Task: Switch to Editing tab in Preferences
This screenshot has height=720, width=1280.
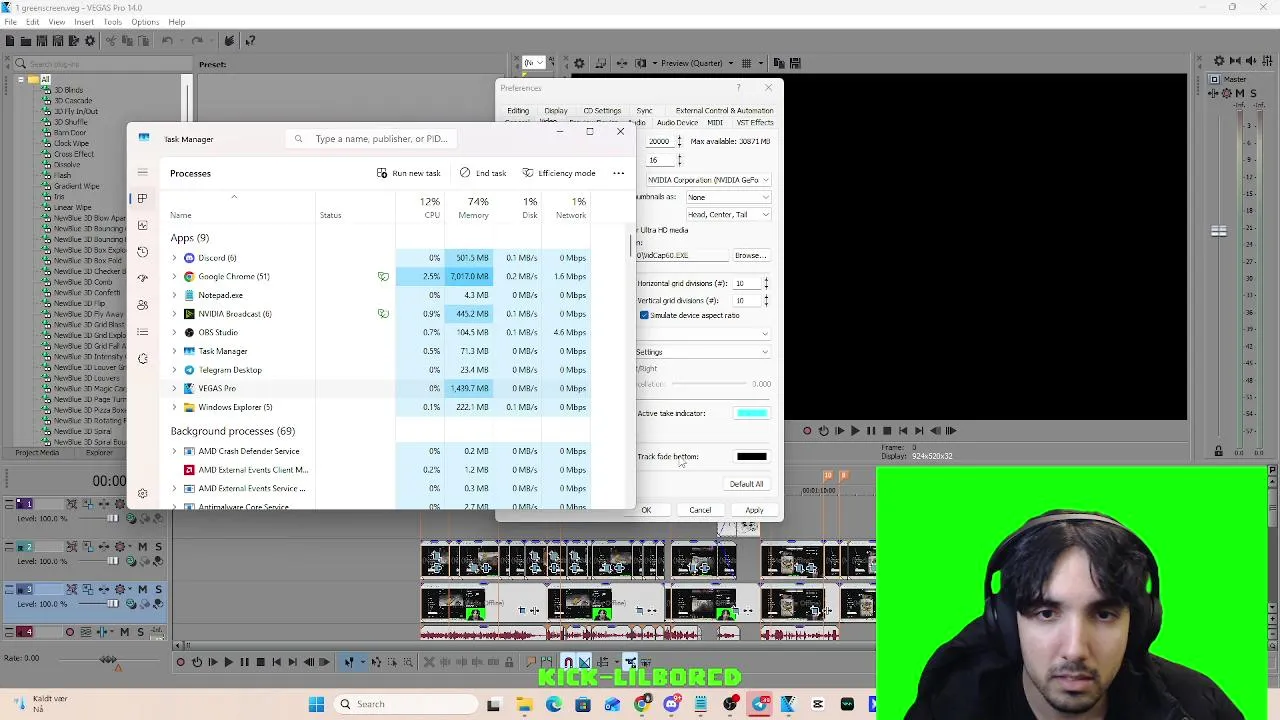Action: click(x=518, y=111)
